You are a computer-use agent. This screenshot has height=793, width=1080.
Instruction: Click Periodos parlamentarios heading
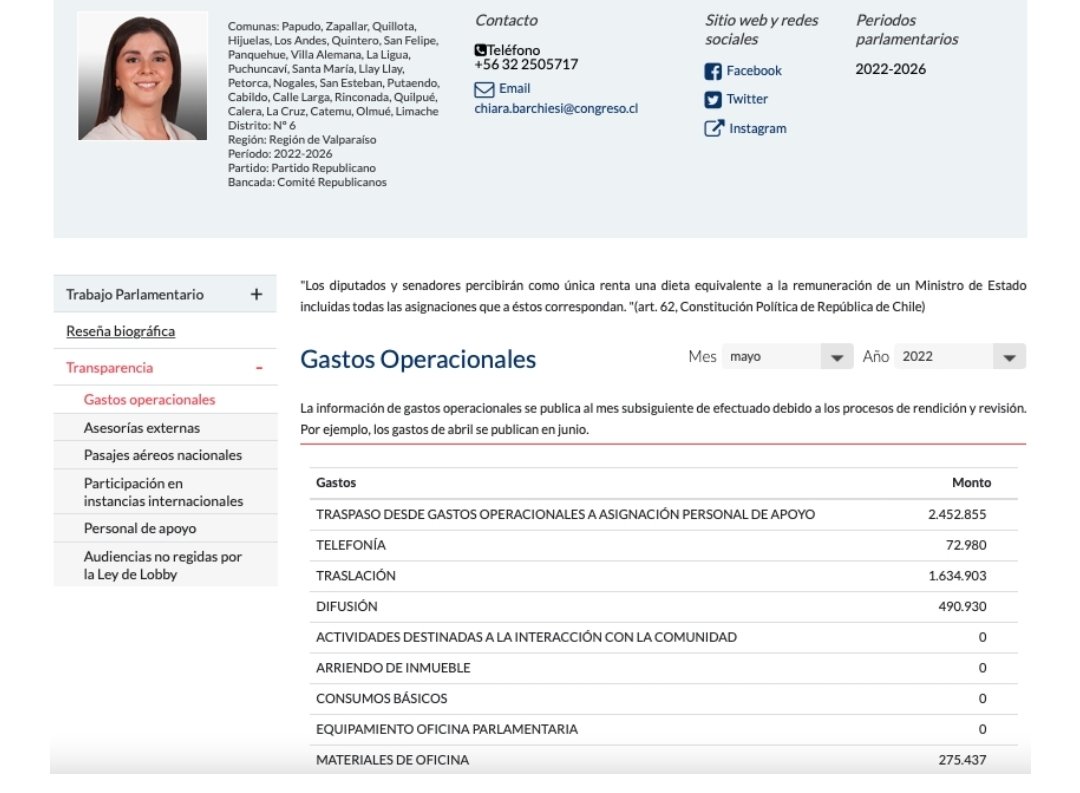pyautogui.click(x=907, y=30)
